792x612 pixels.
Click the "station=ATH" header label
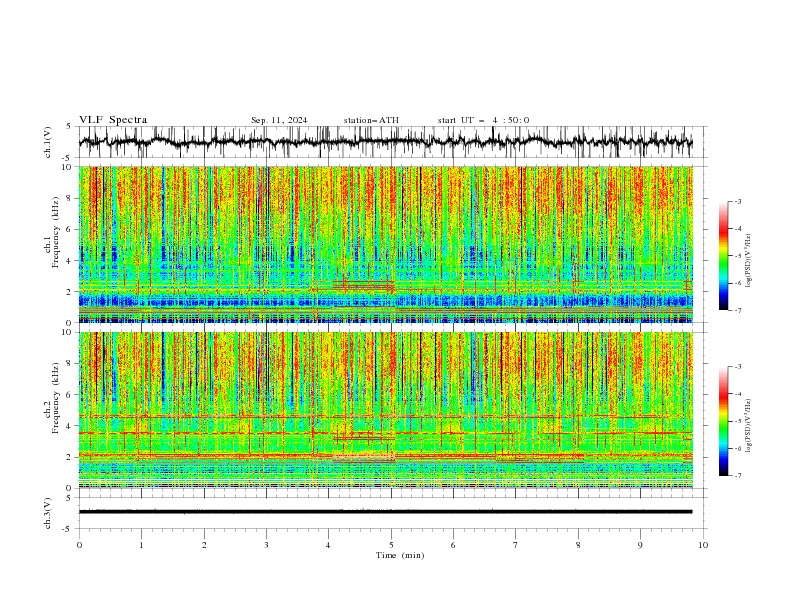pyautogui.click(x=371, y=120)
